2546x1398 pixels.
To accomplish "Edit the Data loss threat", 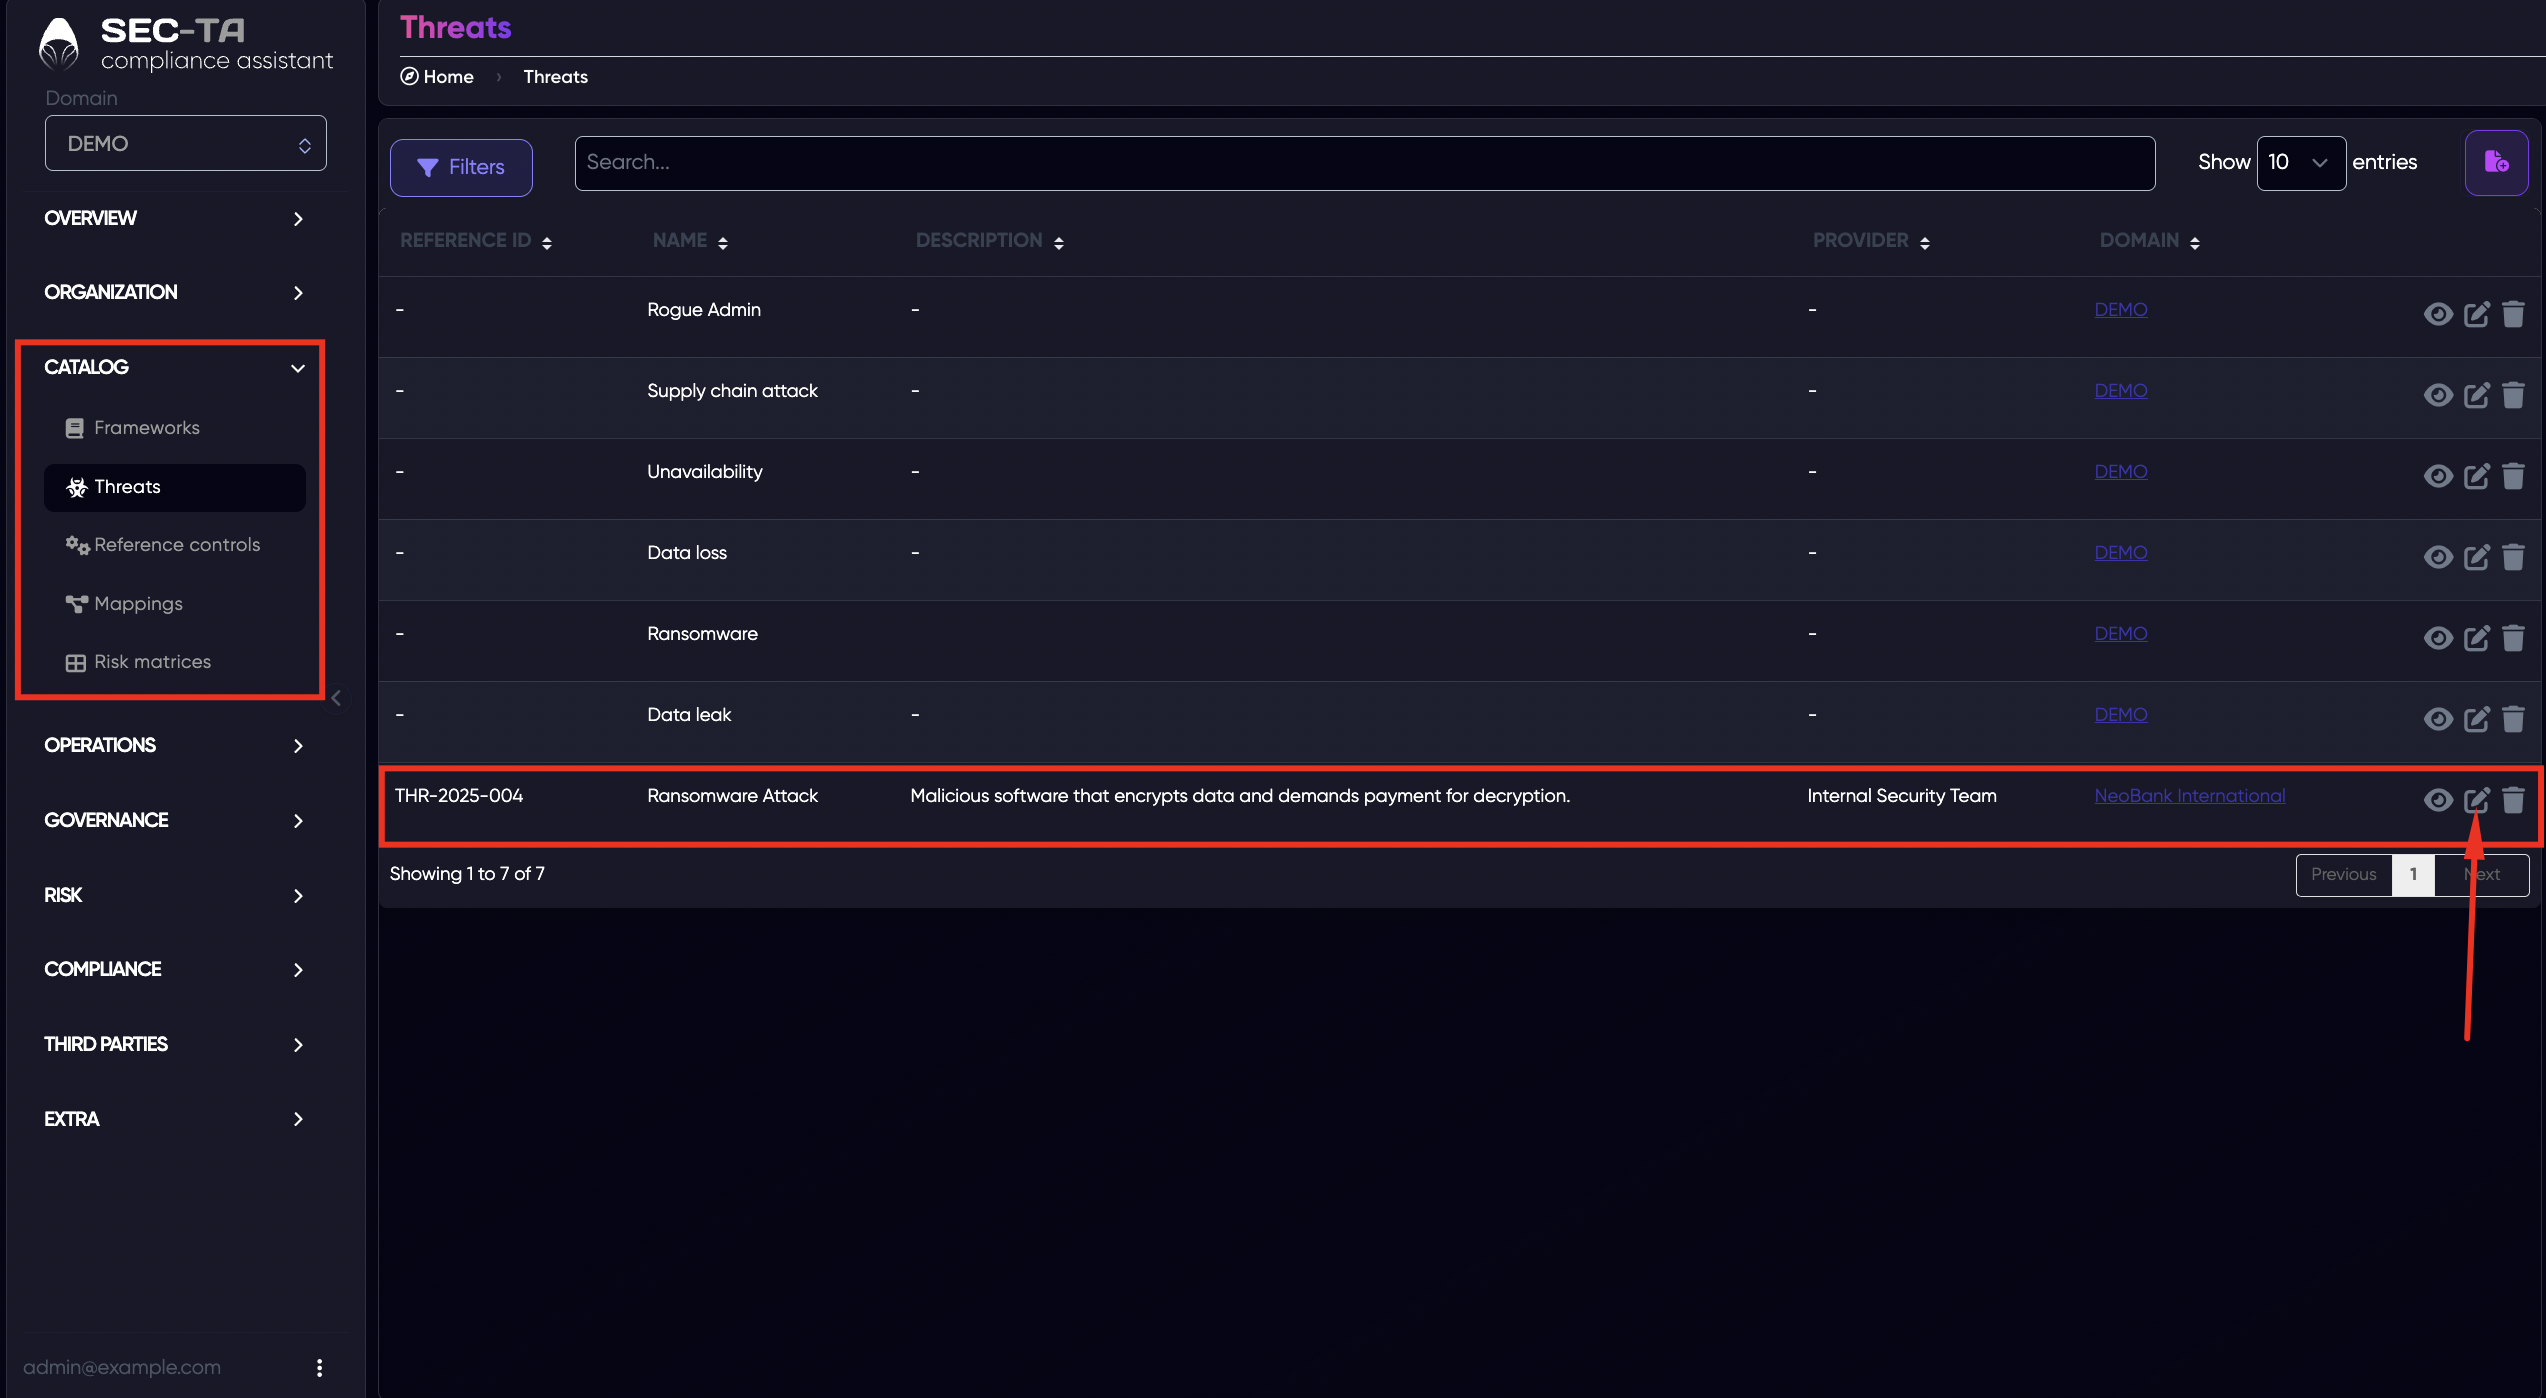I will point(2476,557).
